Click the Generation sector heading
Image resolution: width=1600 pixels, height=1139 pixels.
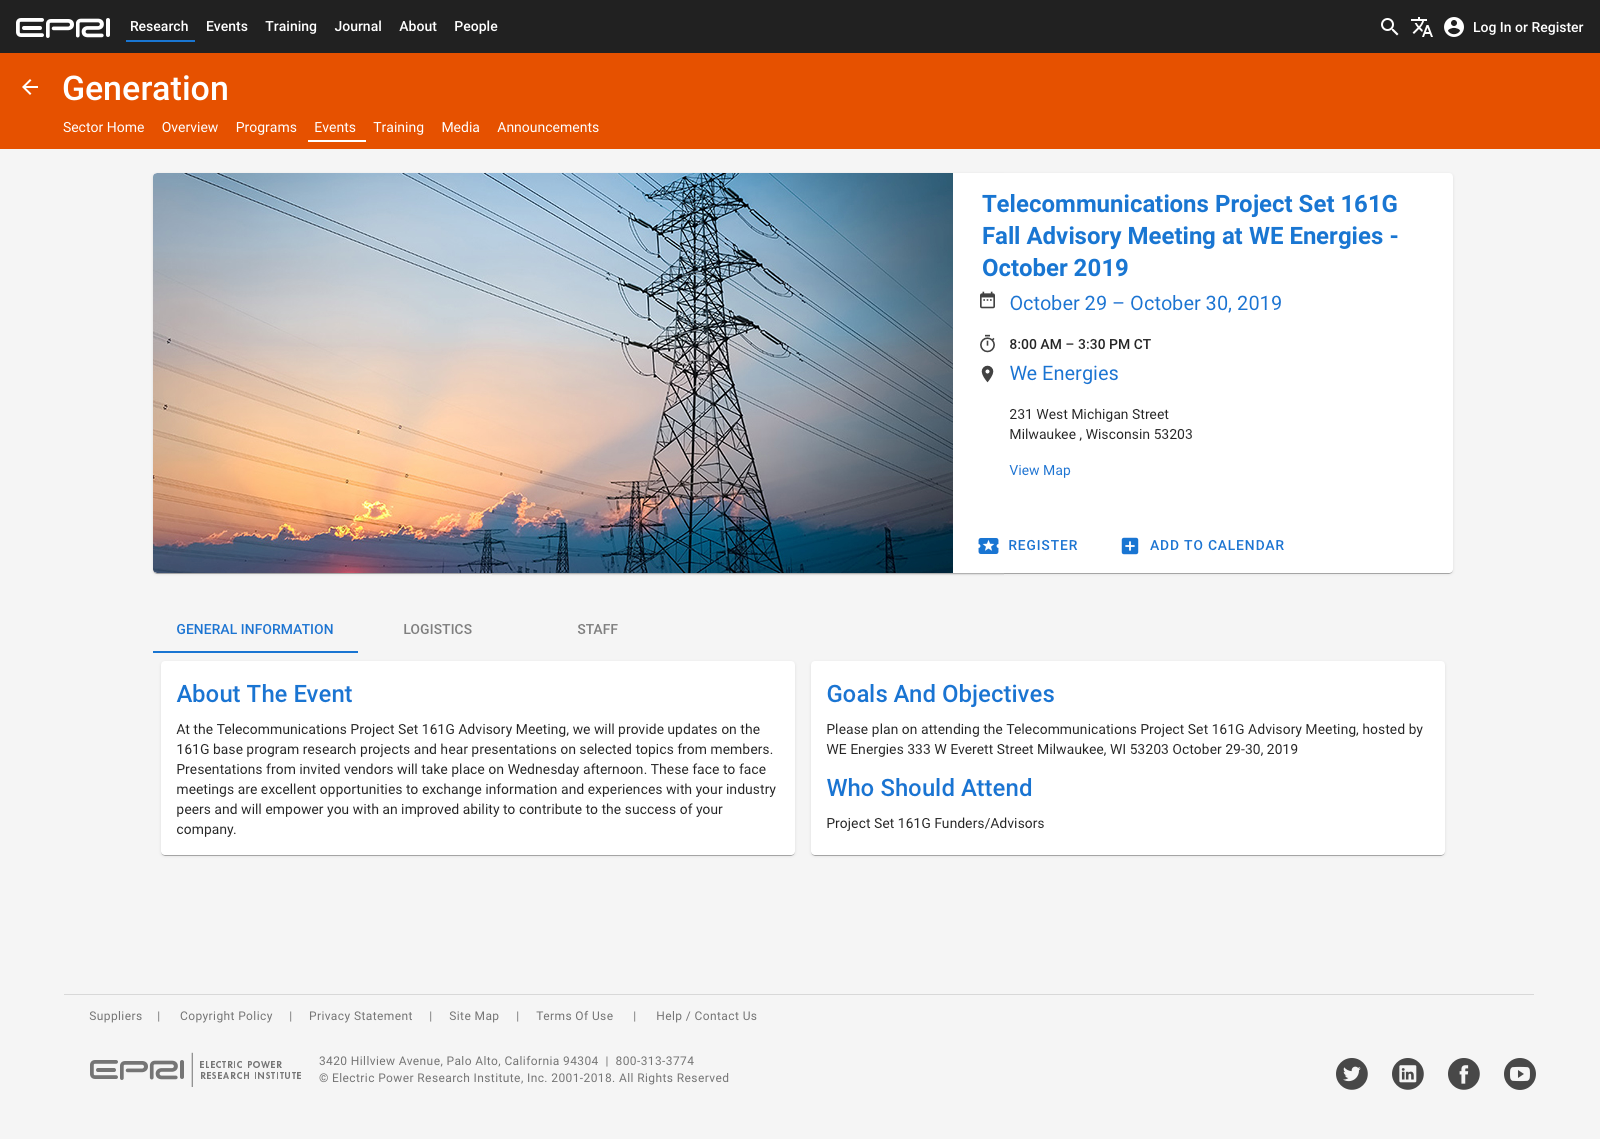[146, 89]
